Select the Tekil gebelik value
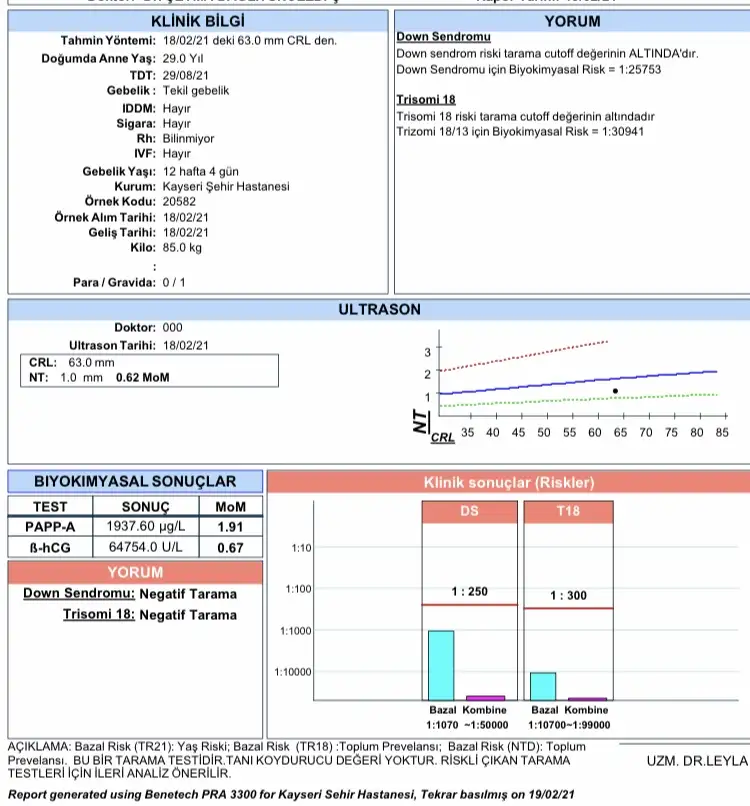Image resolution: width=750 pixels, height=806 pixels. point(196,91)
